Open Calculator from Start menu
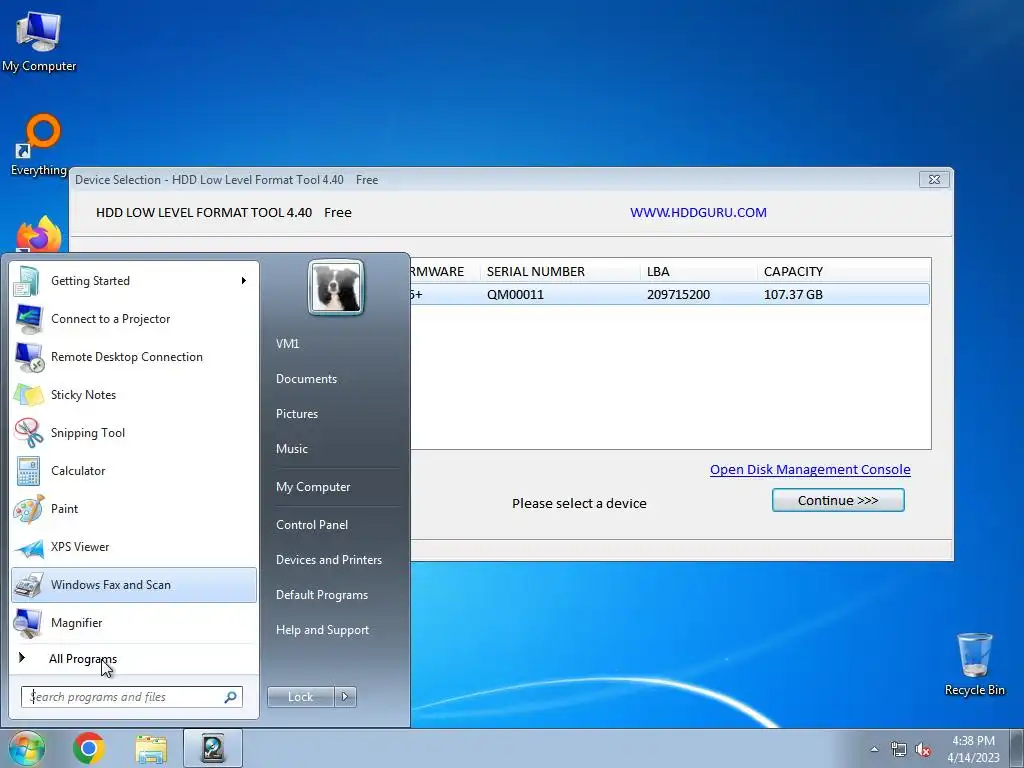 (134, 470)
